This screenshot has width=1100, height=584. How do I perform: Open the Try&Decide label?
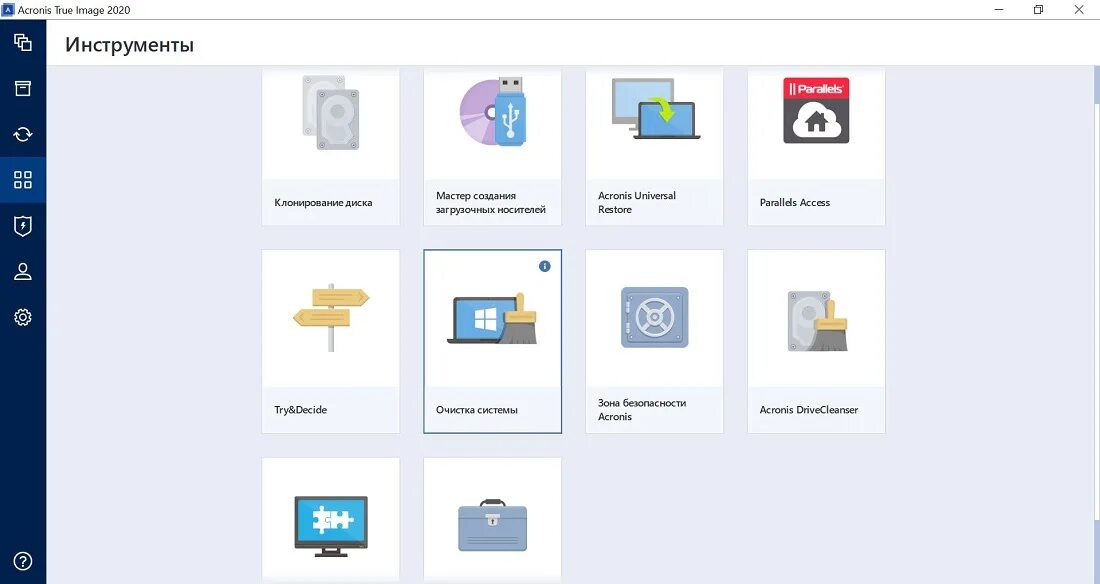tap(300, 410)
